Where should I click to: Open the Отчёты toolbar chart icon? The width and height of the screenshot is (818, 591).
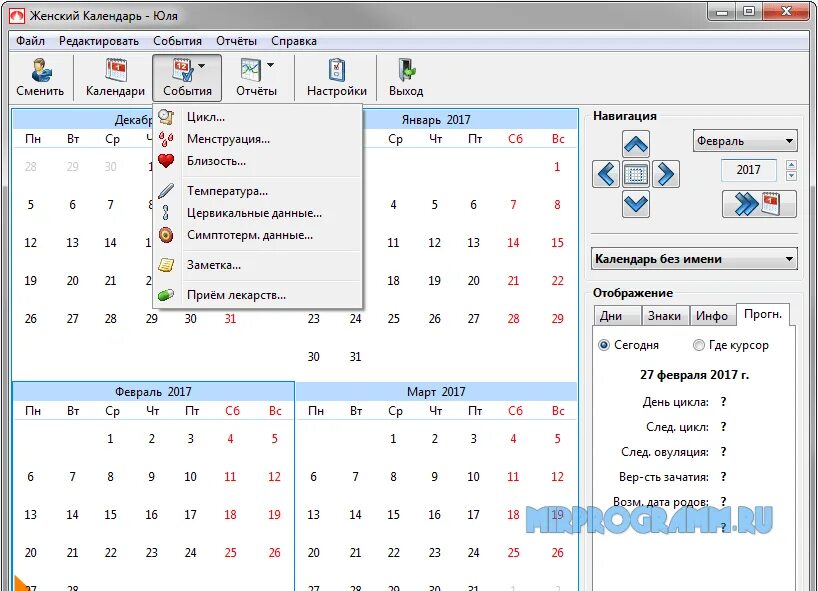click(251, 70)
